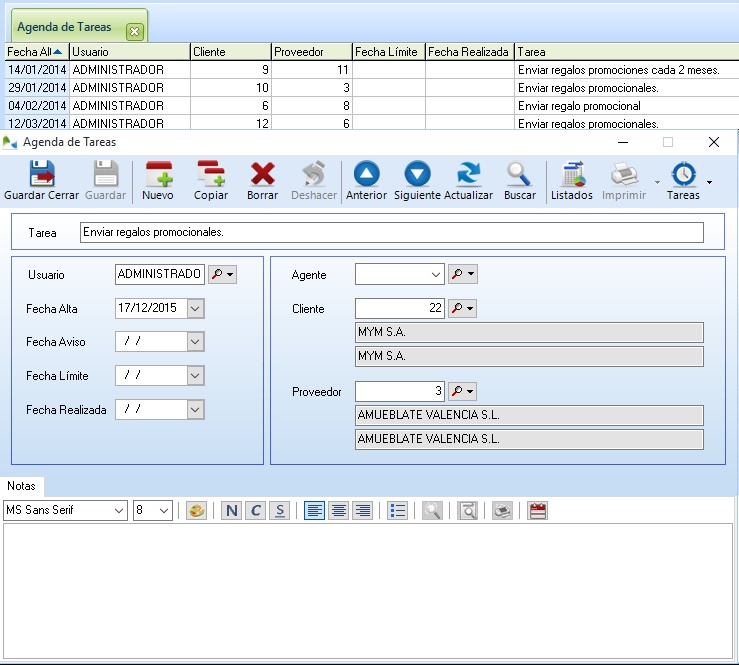Image resolution: width=739 pixels, height=665 pixels.
Task: Toggle italic (C) formatting in notes
Action: tap(256, 511)
